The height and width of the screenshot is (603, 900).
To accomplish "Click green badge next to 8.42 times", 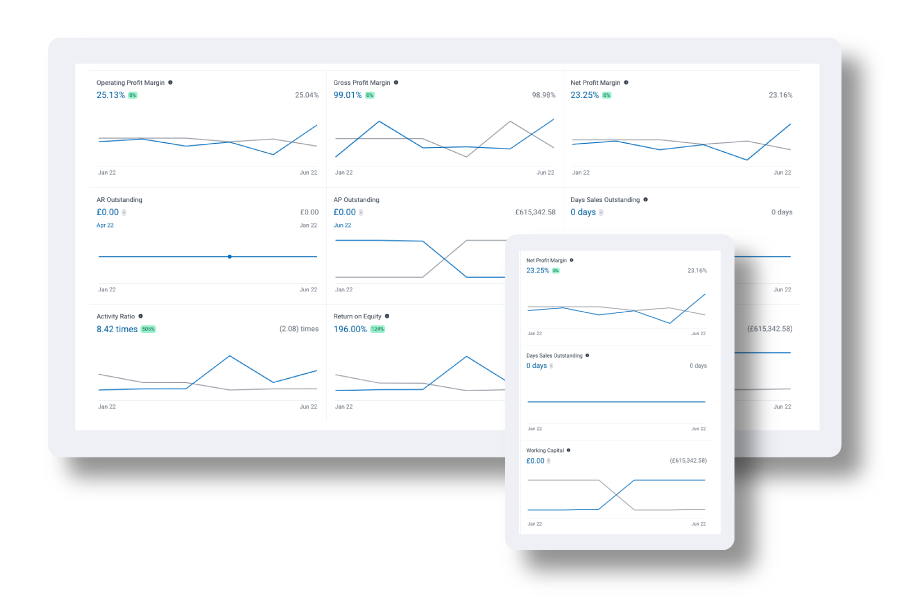I will click(x=148, y=329).
